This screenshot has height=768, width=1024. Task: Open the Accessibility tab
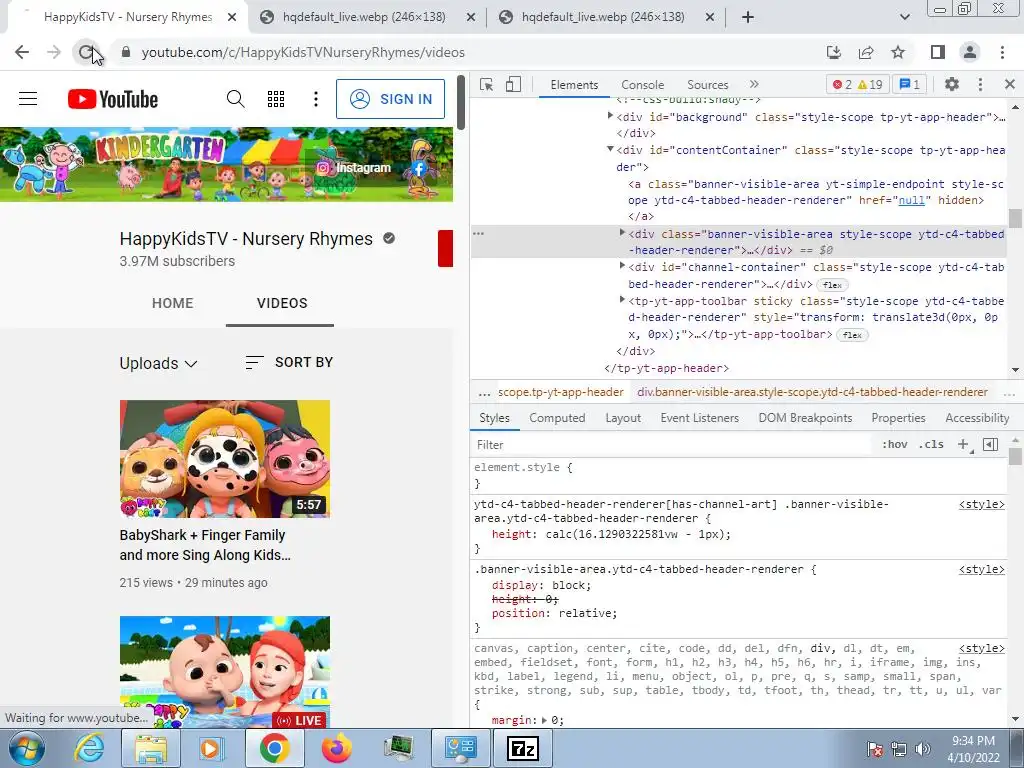[x=977, y=418]
